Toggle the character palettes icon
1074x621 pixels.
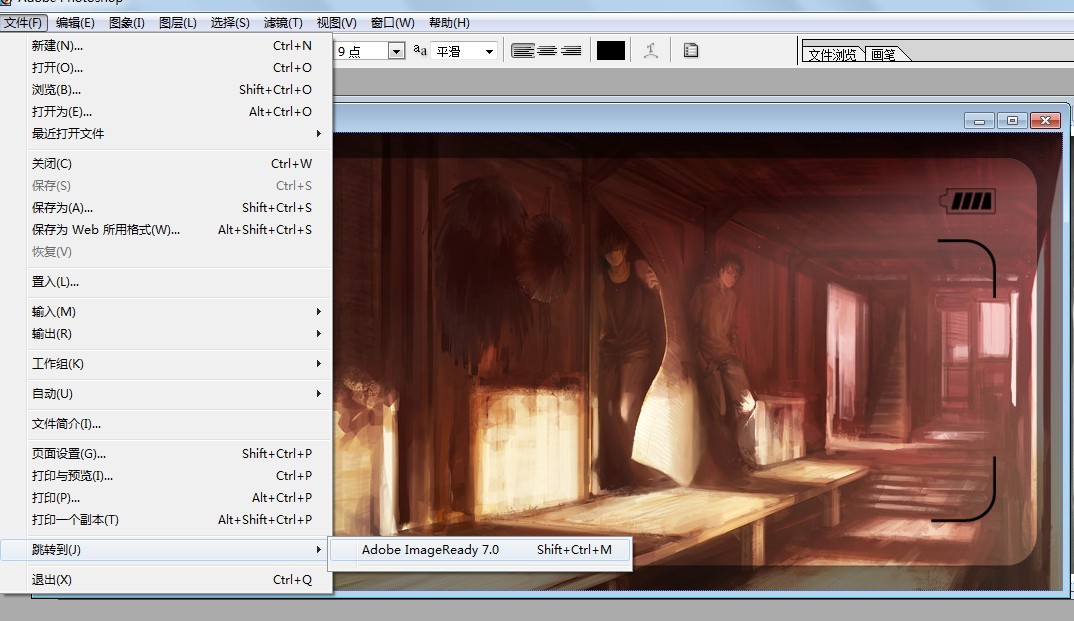pos(691,51)
